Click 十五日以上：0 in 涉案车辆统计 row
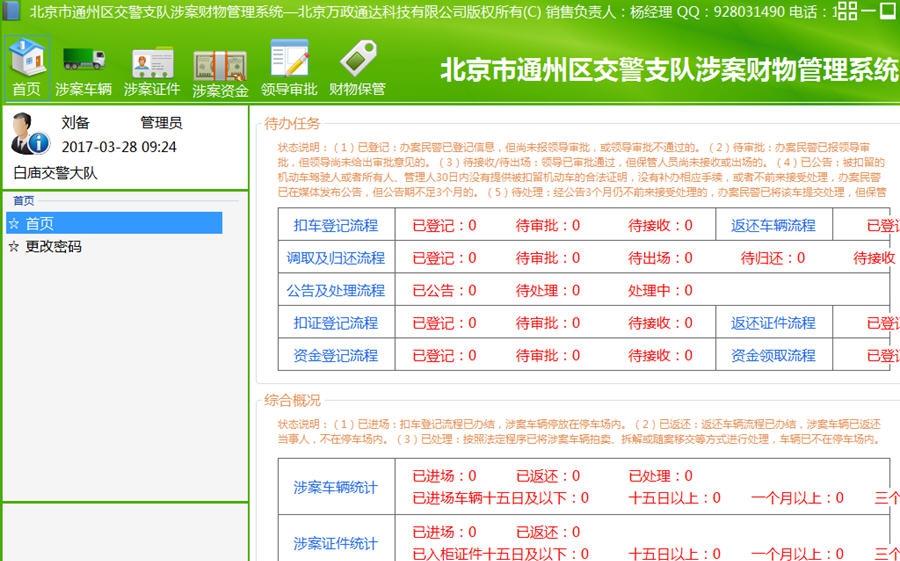Image resolution: width=900 pixels, height=561 pixels. coord(674,498)
